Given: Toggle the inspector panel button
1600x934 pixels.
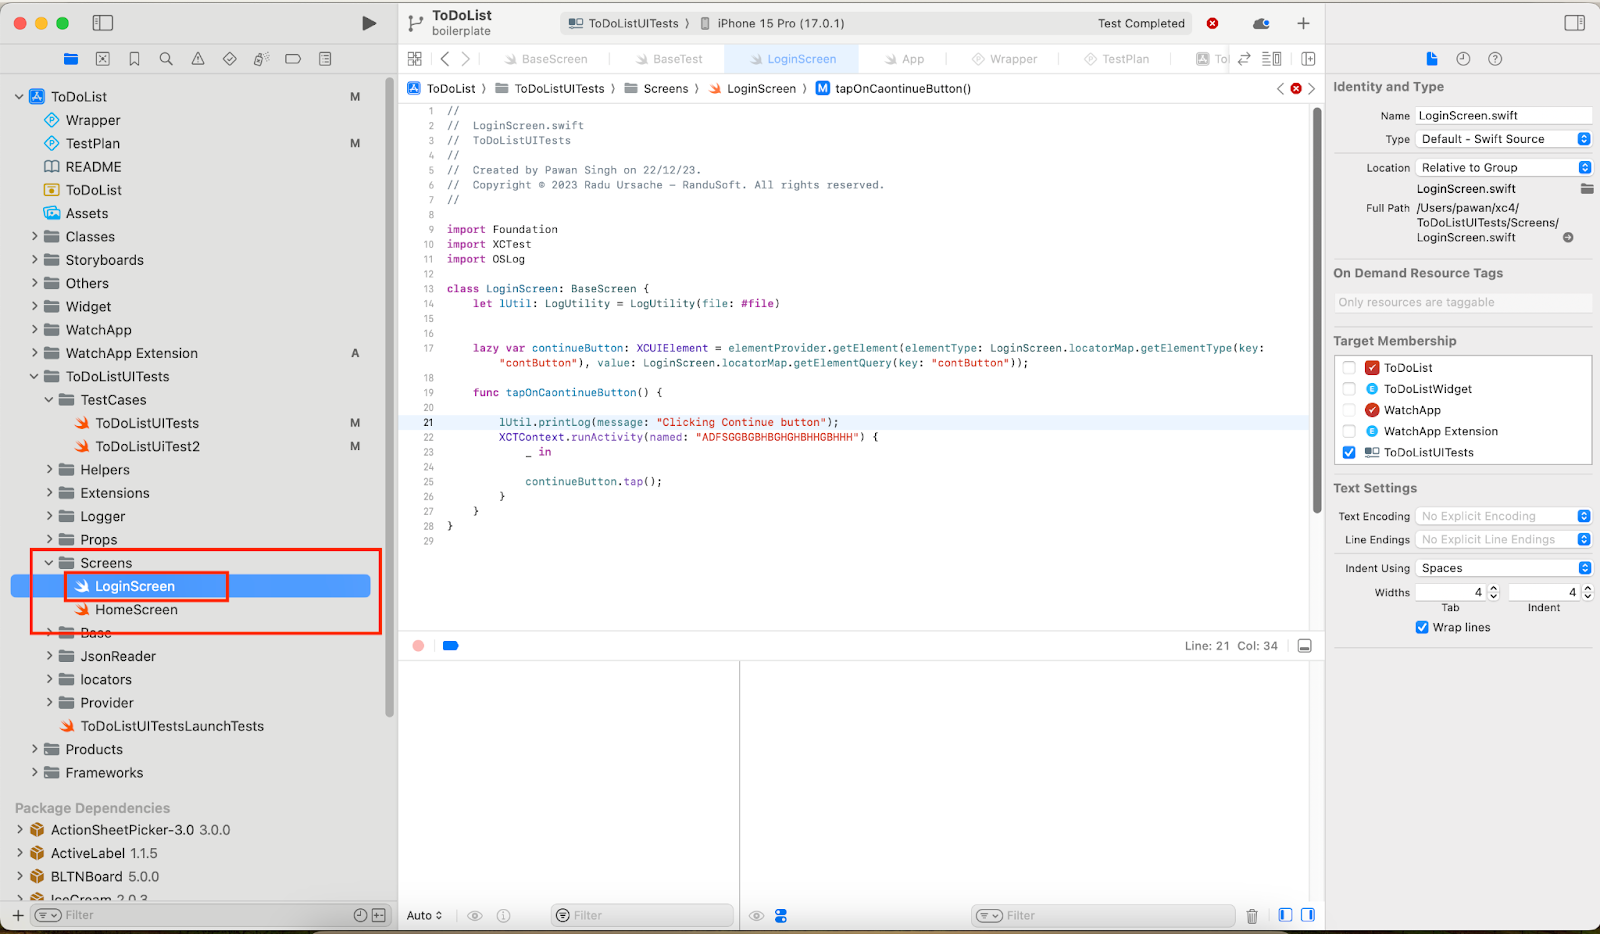Looking at the screenshot, I should [x=1575, y=23].
